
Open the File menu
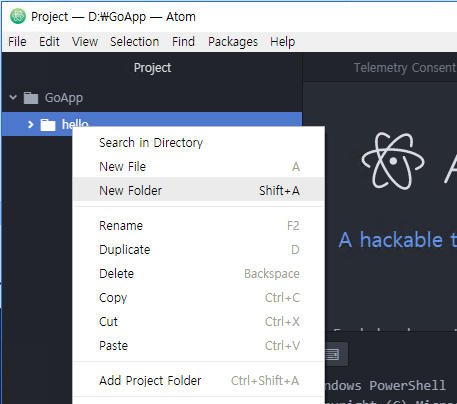pos(17,42)
